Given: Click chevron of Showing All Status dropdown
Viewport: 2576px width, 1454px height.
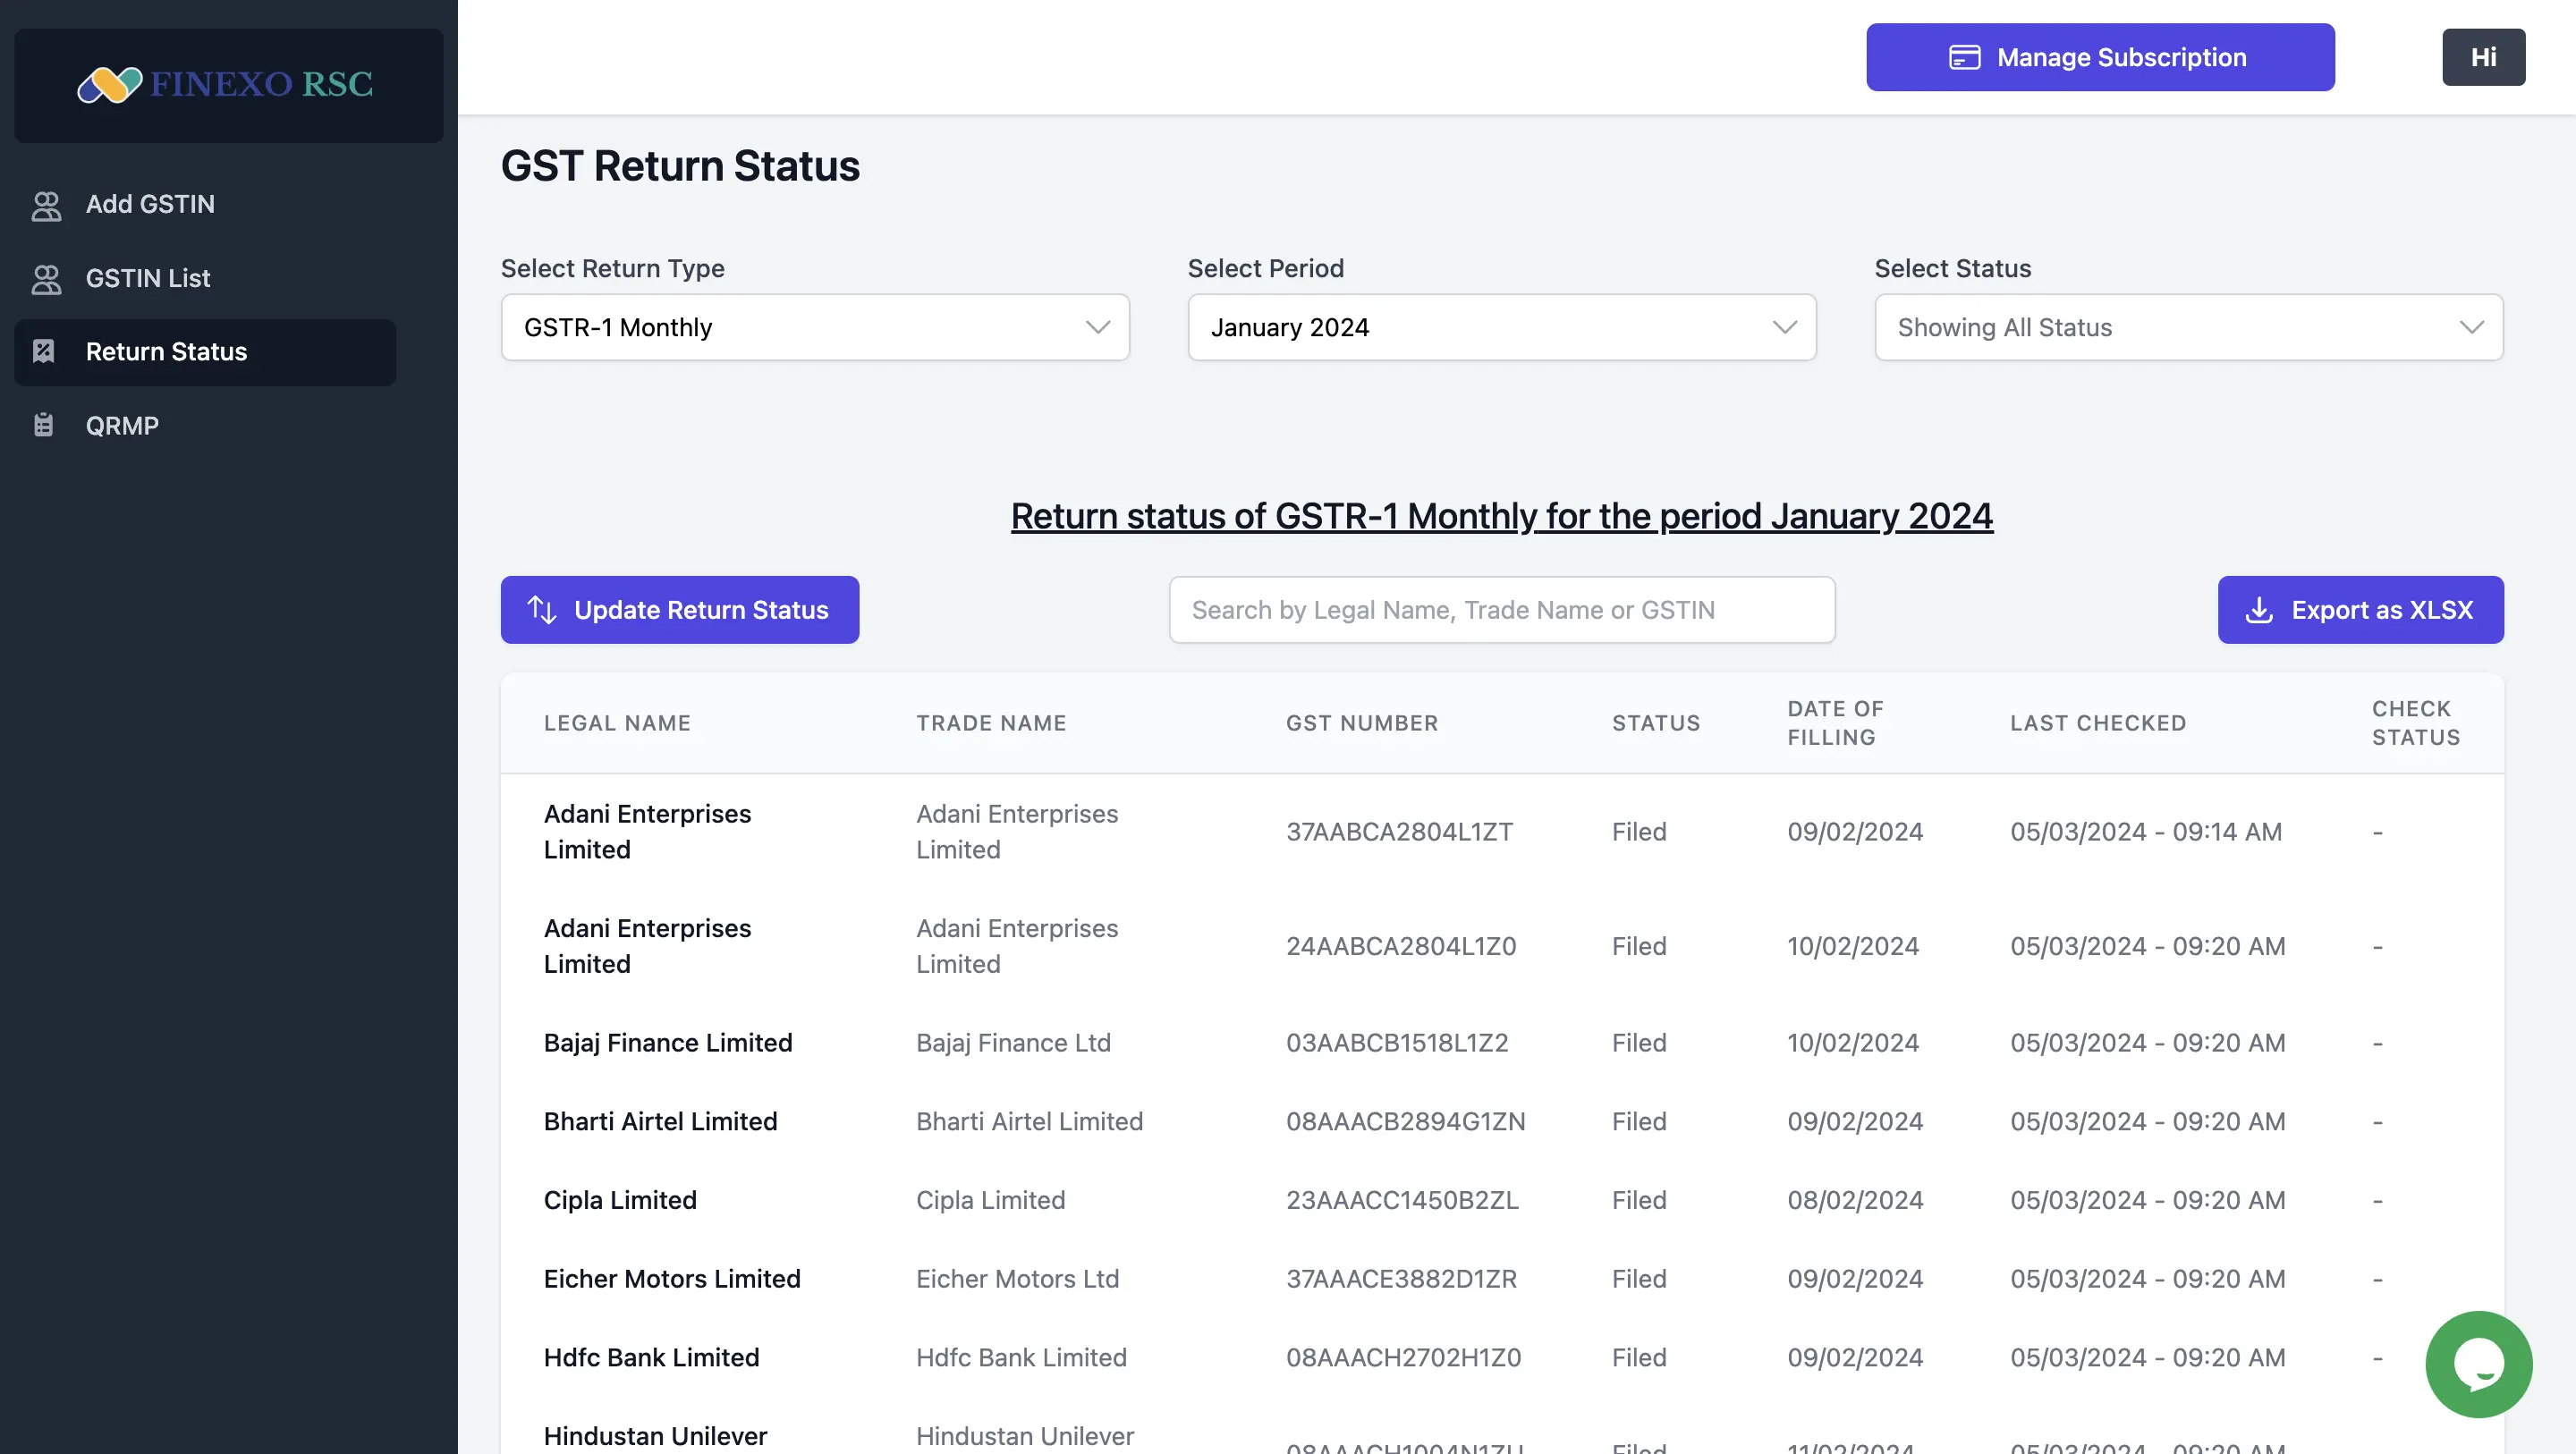Looking at the screenshot, I should [x=2472, y=328].
